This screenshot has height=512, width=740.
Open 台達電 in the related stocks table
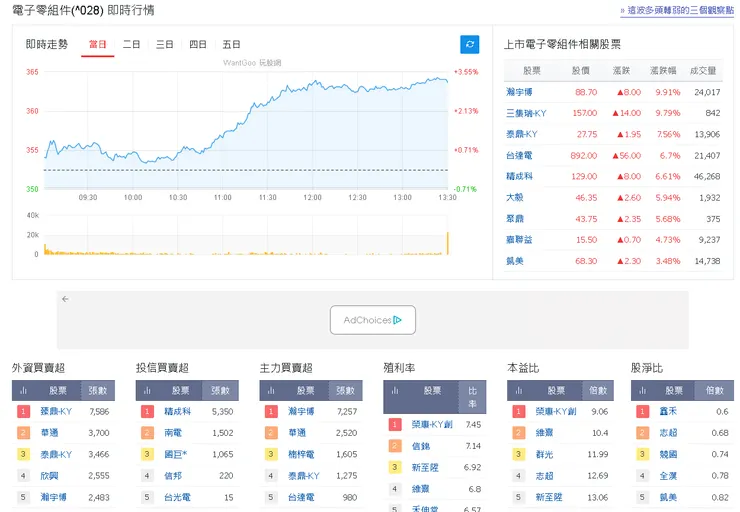[x=519, y=155]
